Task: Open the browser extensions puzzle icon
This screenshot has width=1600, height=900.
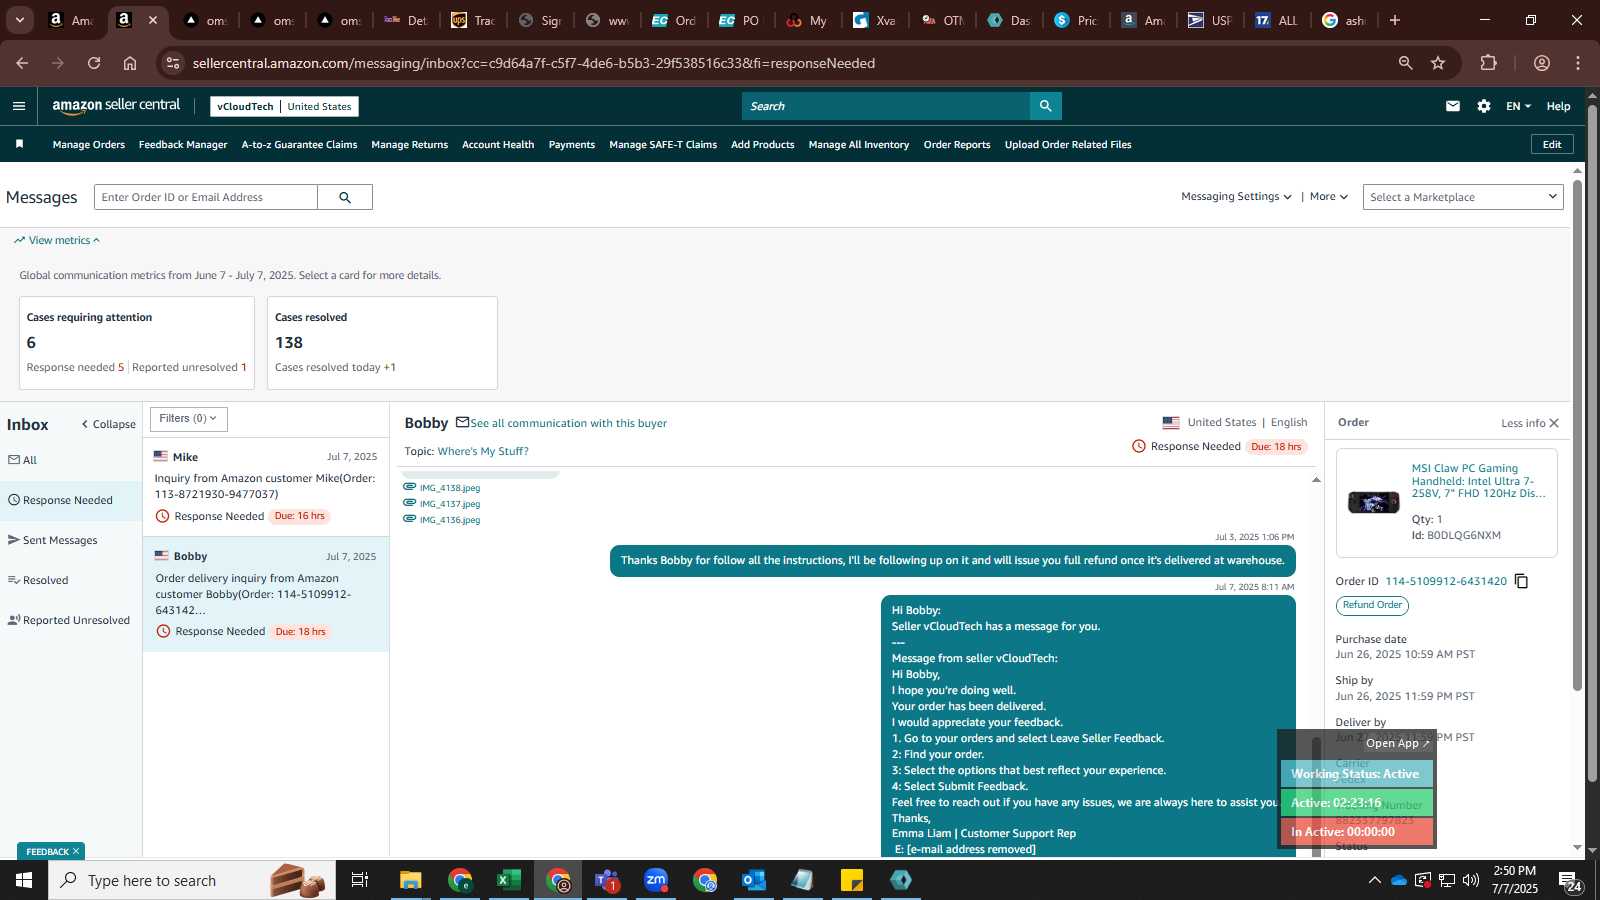Action: (1488, 63)
